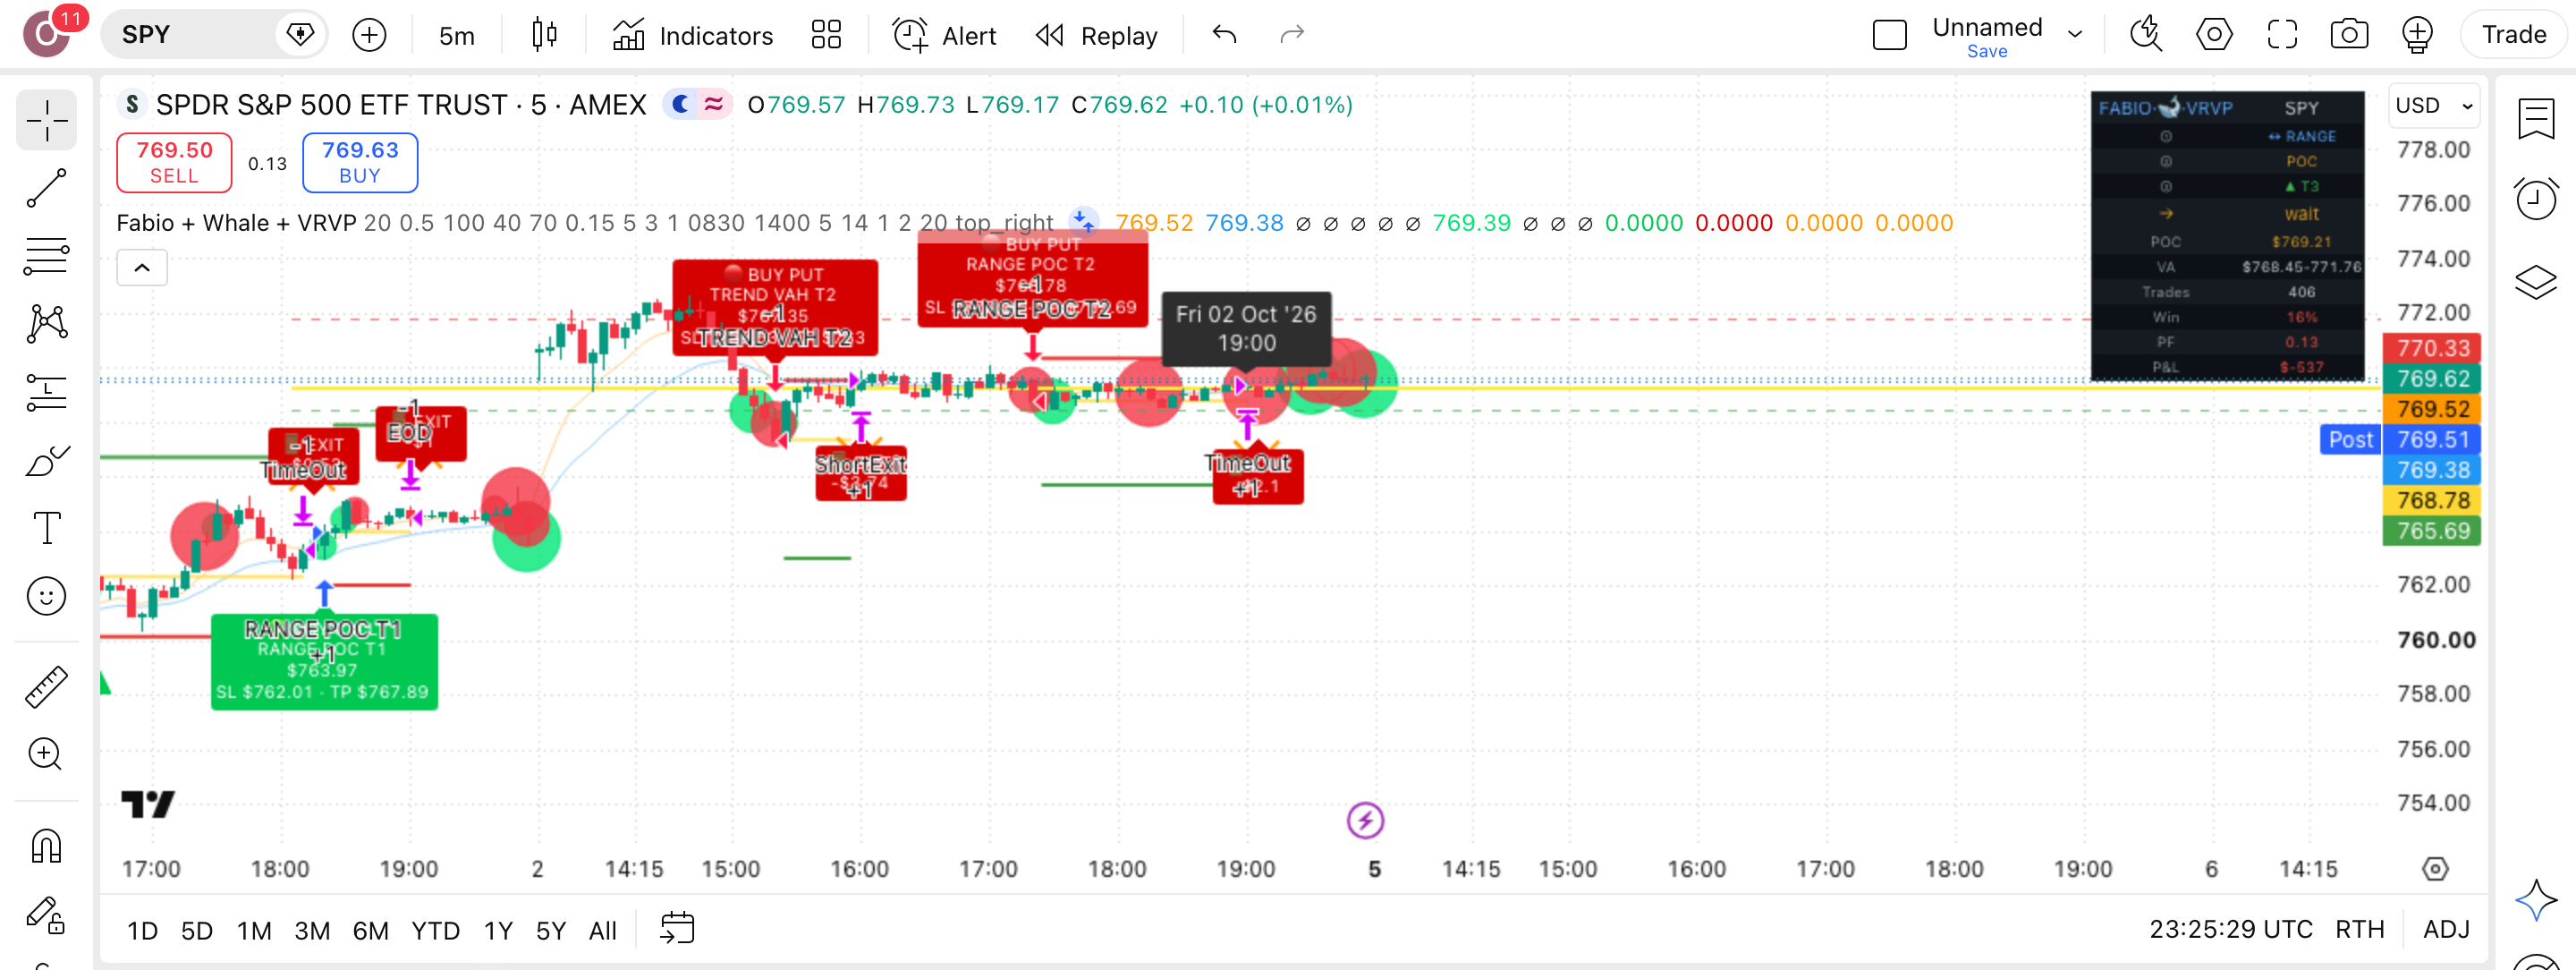2576x970 pixels.
Task: Open the layout setup grid
Action: point(826,35)
